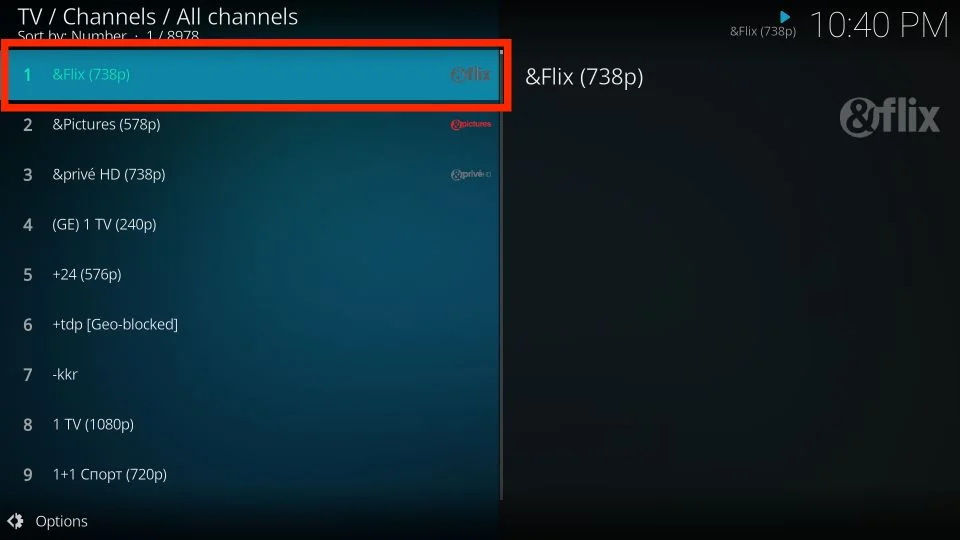The width and height of the screenshot is (960, 540).
Task: Click the now playing &Flix (738p) label
Action: tap(763, 31)
